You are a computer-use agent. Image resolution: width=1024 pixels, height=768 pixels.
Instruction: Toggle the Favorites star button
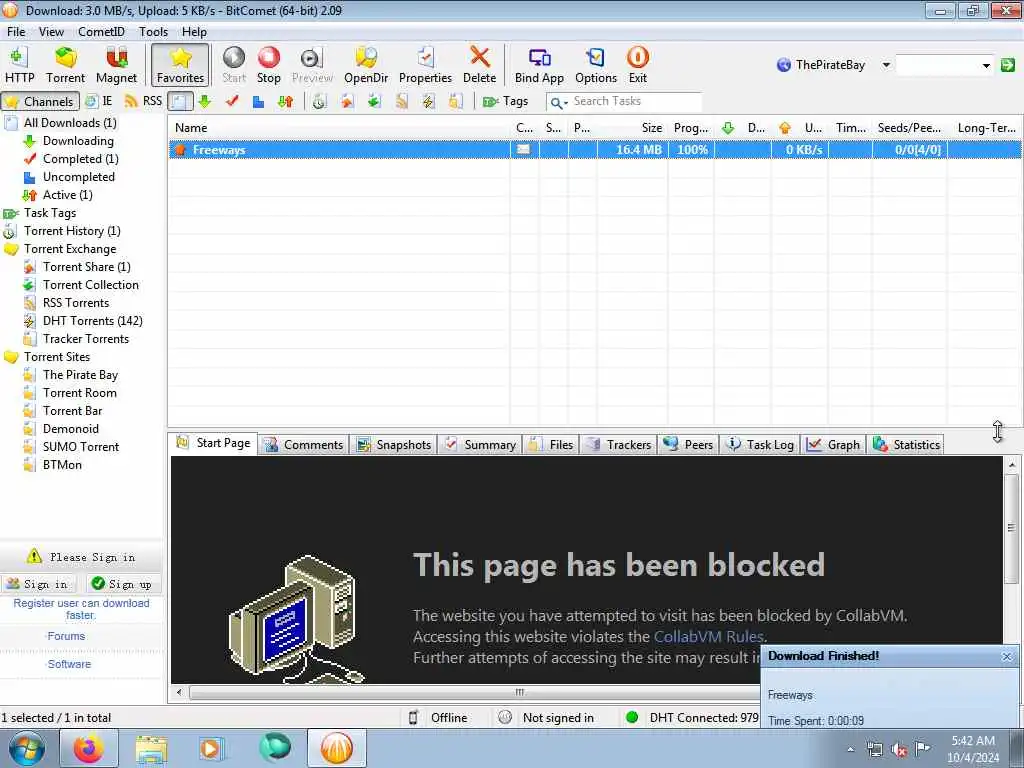point(180,65)
